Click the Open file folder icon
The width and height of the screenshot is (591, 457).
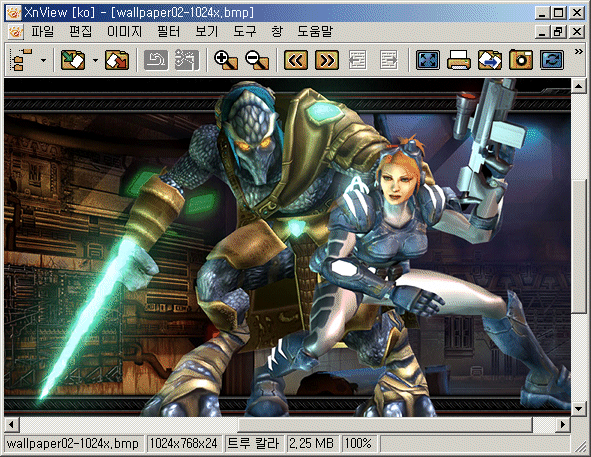(73, 60)
